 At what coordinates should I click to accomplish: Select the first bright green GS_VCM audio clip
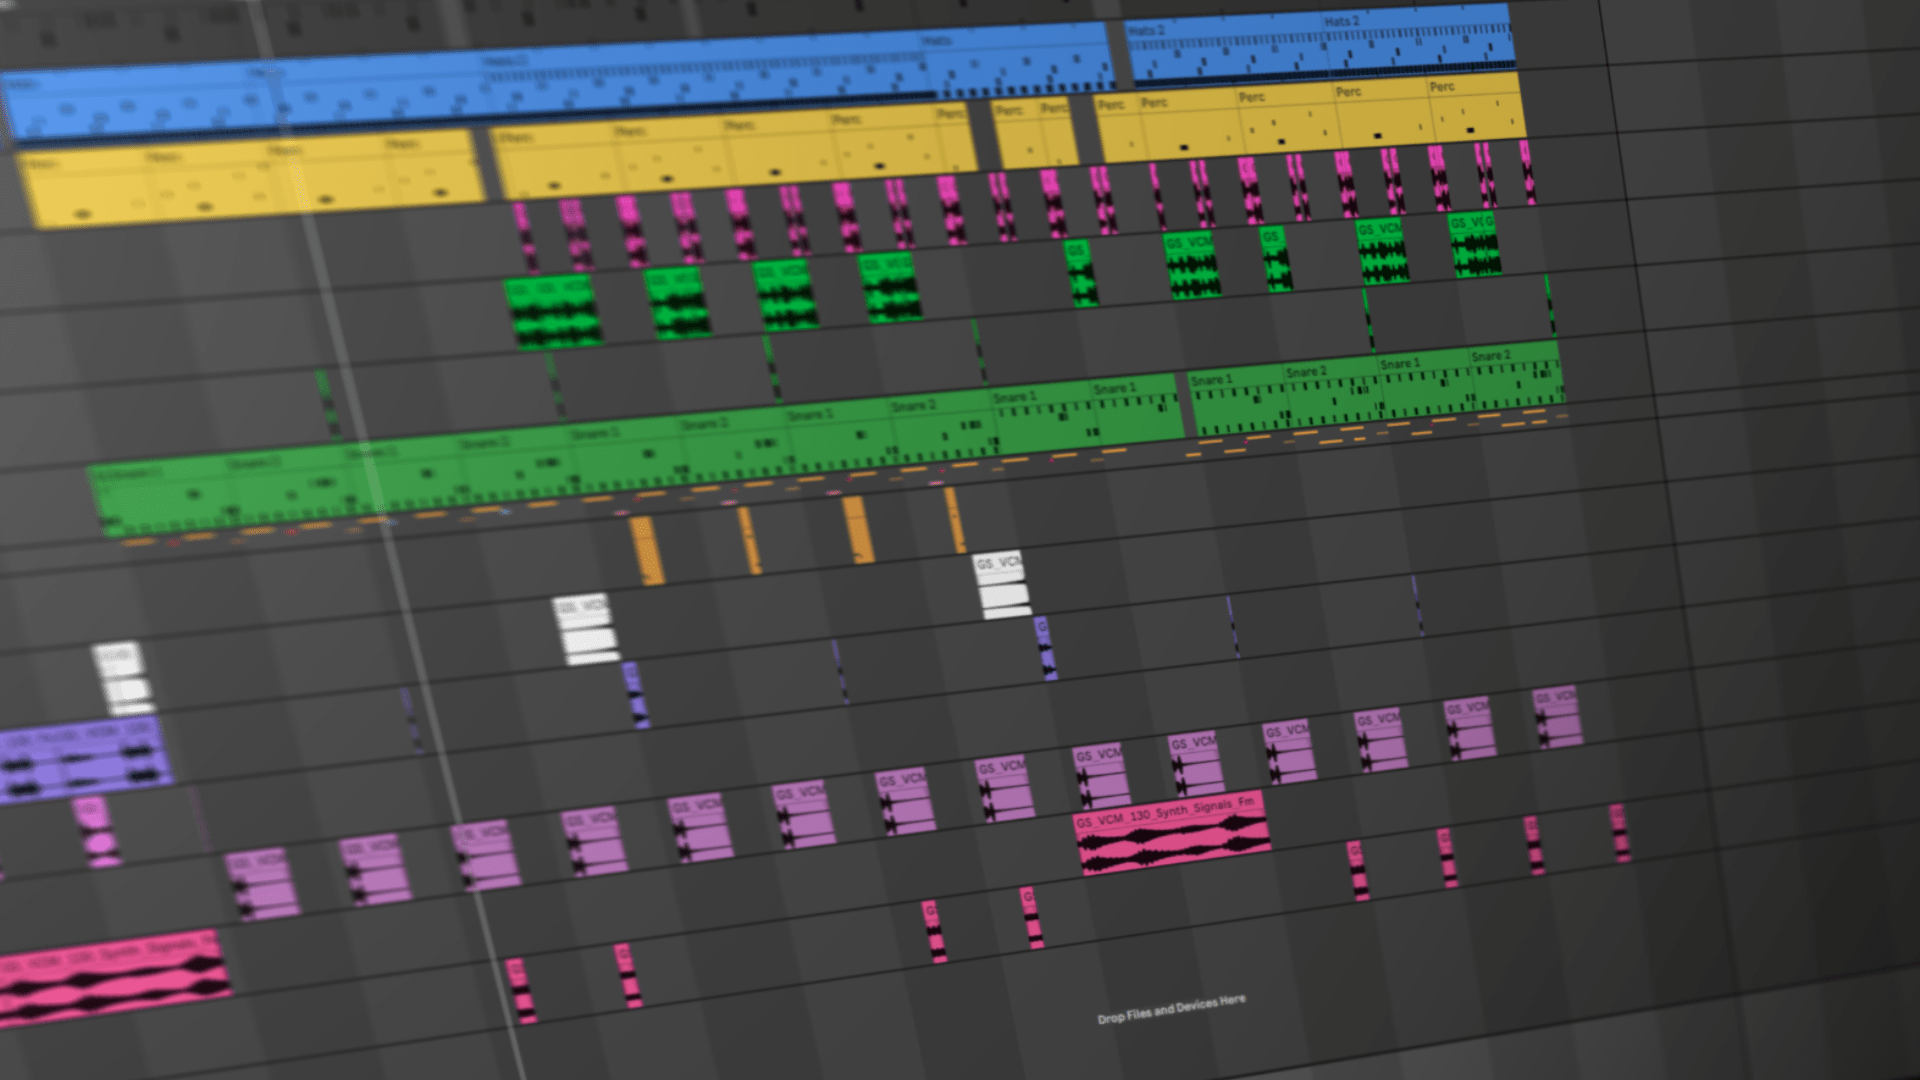553,312
